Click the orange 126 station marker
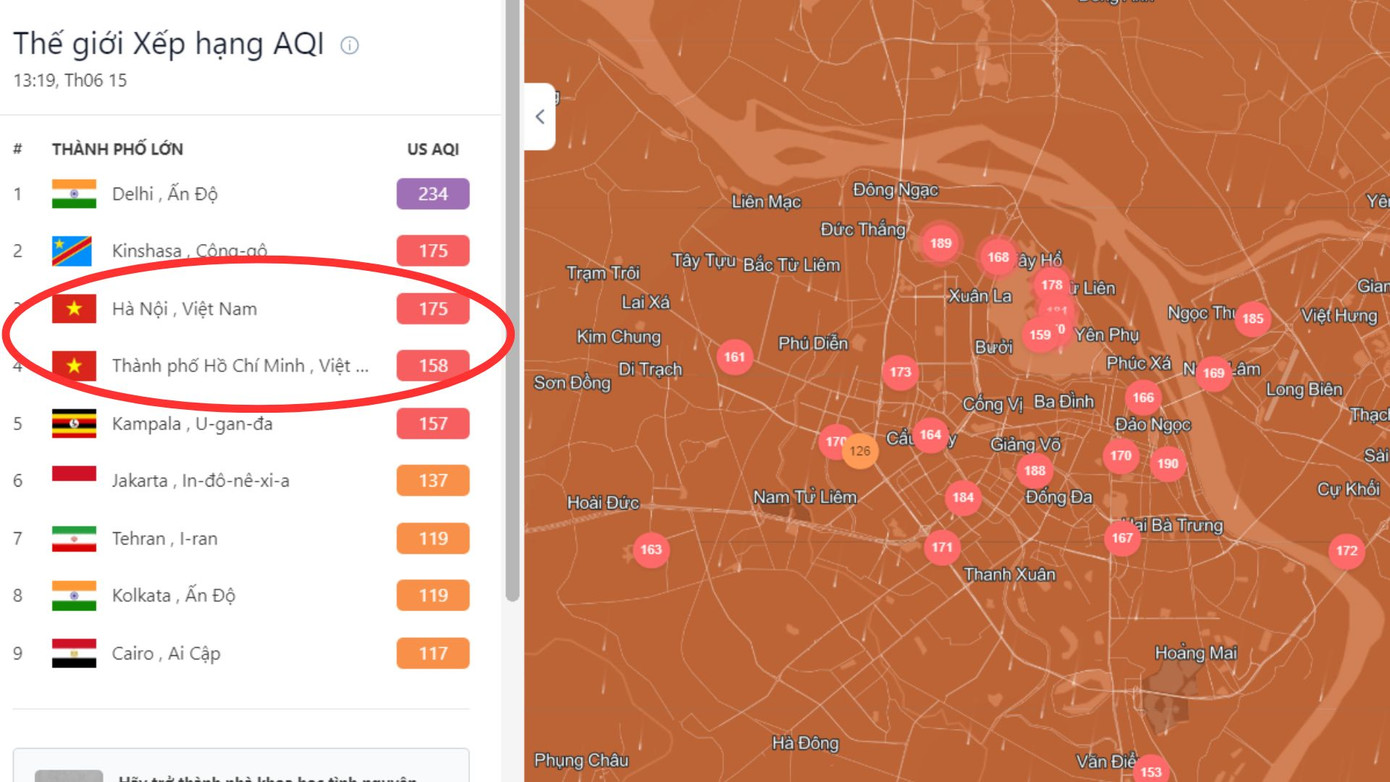 (x=859, y=452)
